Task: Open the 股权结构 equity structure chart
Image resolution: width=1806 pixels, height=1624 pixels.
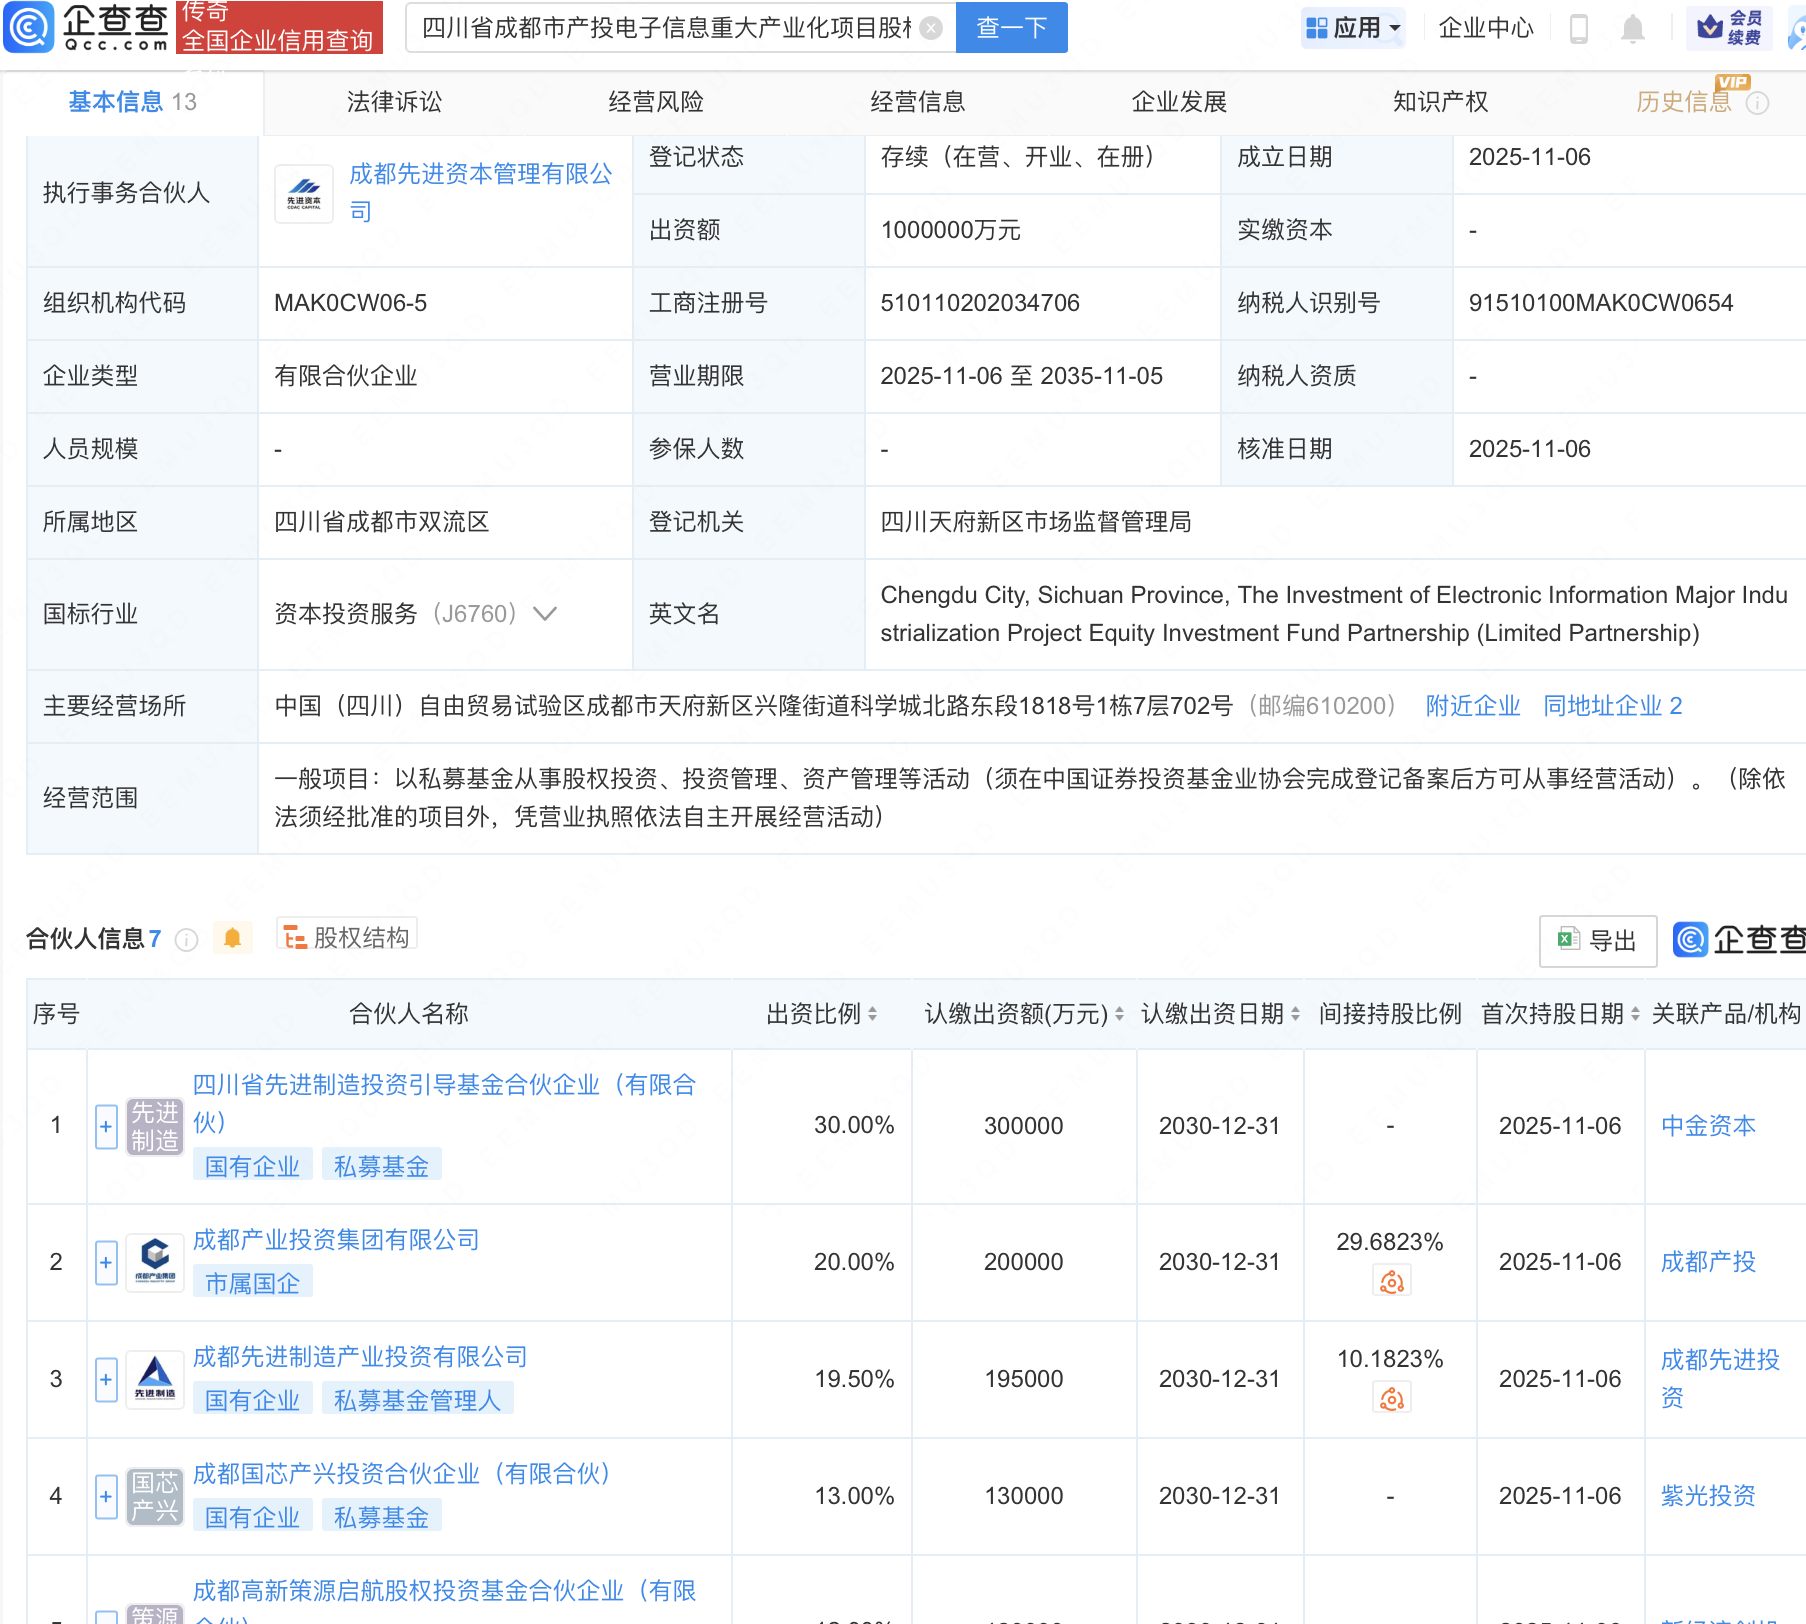Action: [x=346, y=936]
